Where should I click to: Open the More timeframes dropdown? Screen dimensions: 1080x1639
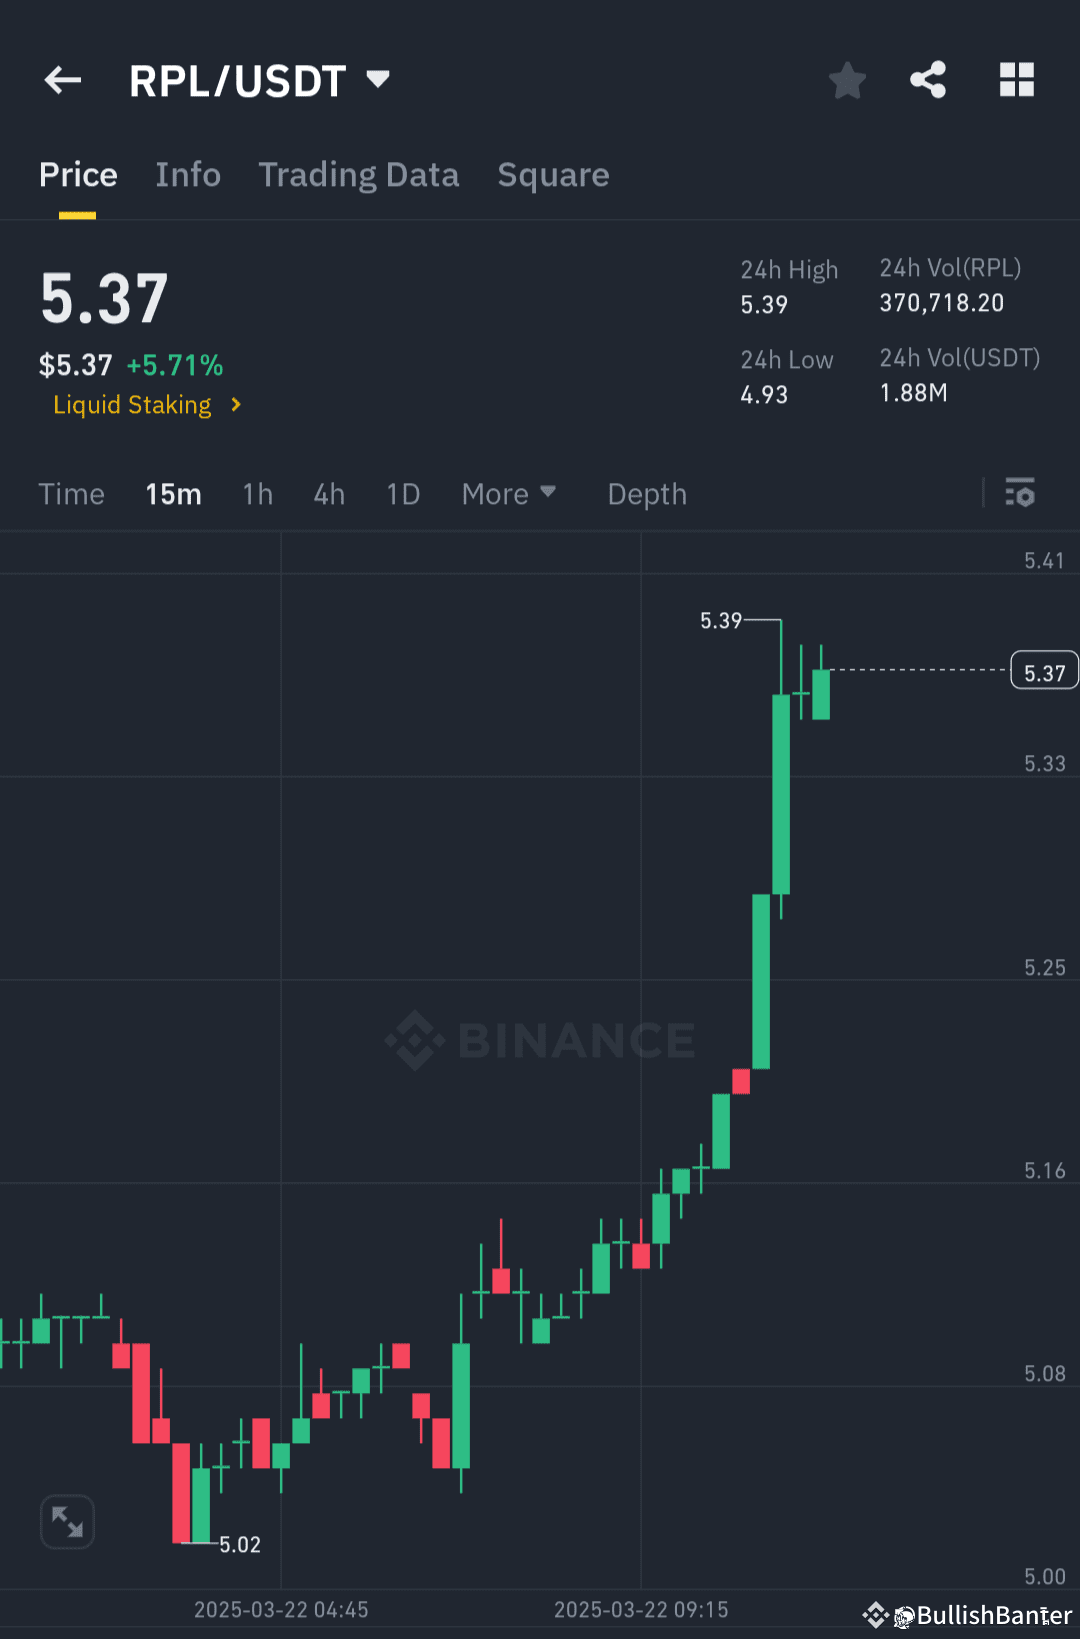coord(509,493)
